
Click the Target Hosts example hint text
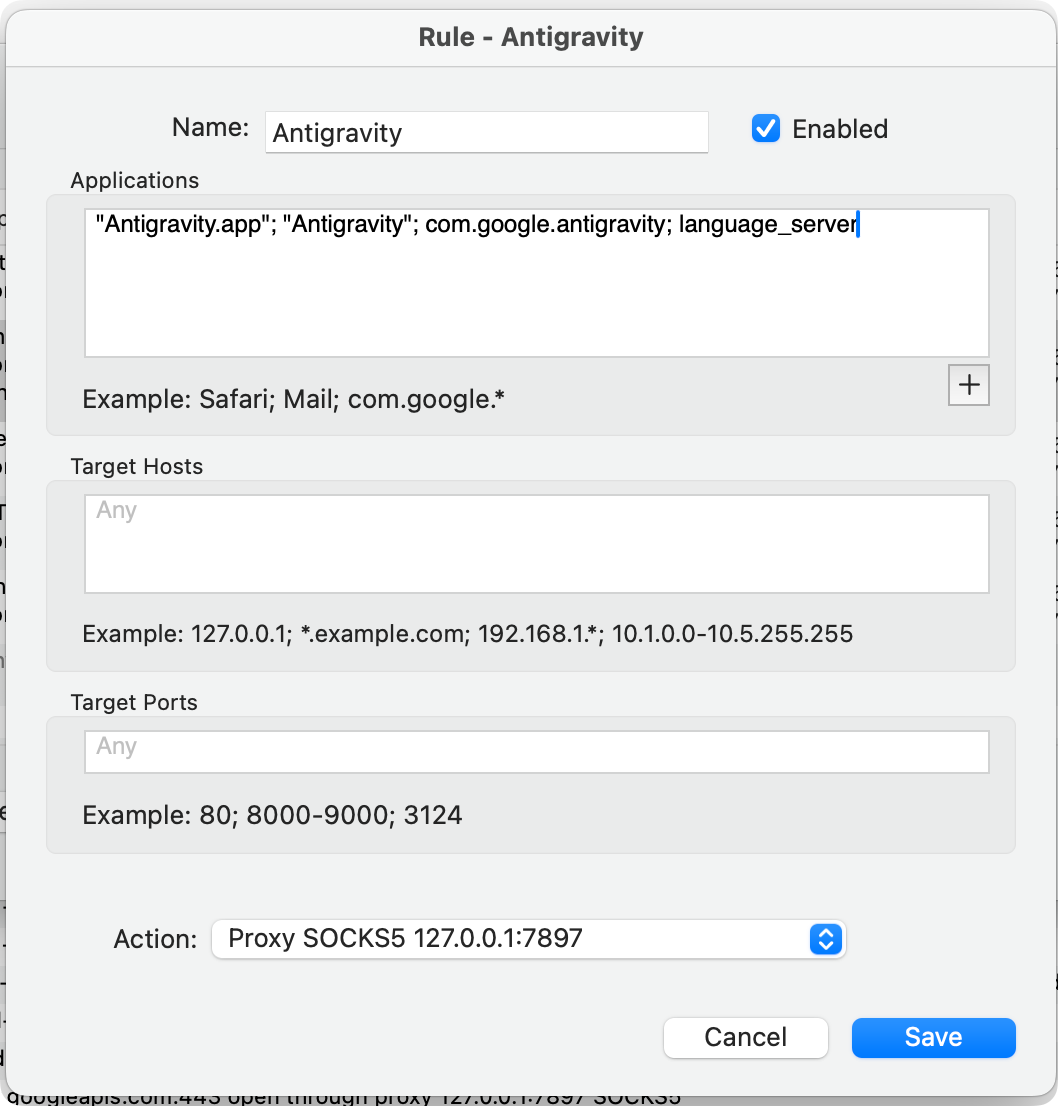[468, 634]
